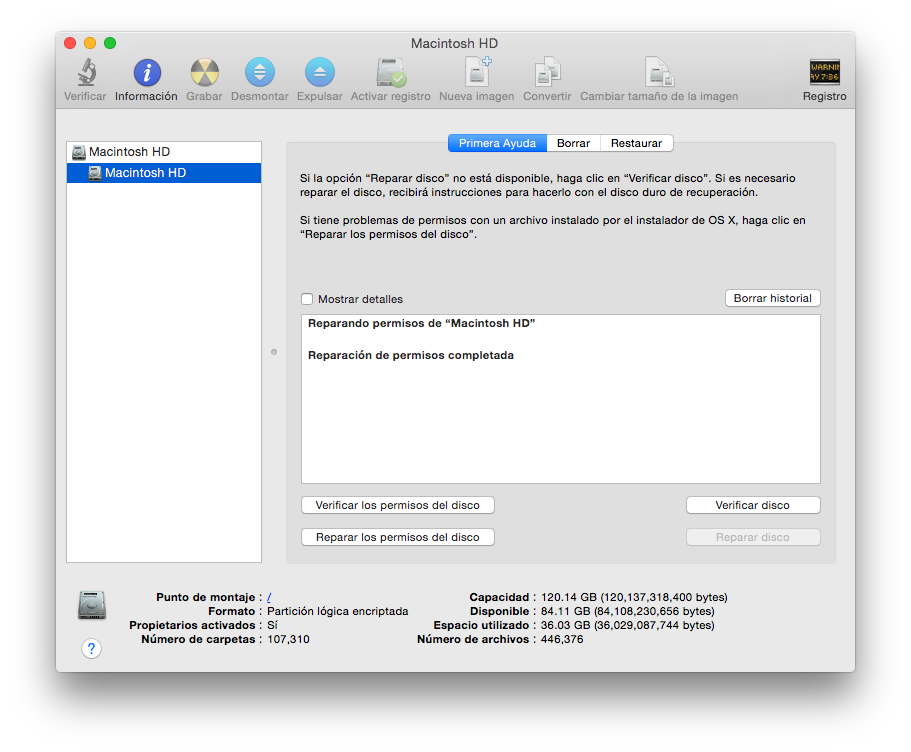Screen dimensions: 911x752
Task: Create a Nueva imagen from toolbar
Action: click(x=477, y=73)
